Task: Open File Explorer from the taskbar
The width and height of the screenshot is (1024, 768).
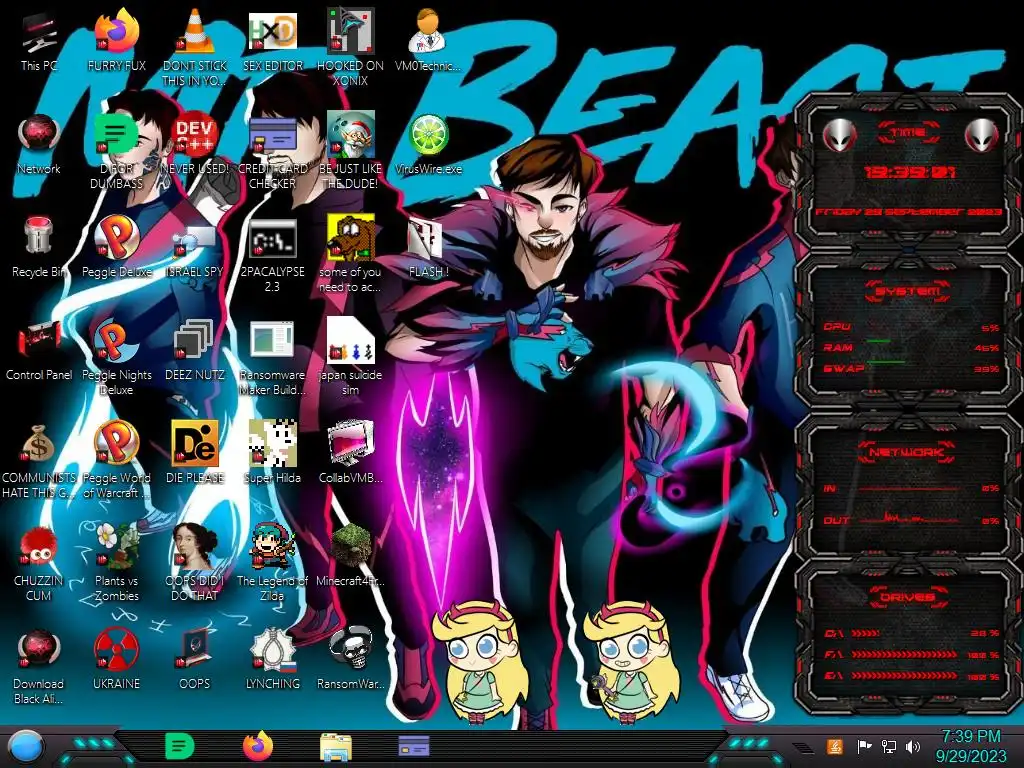Action: (336, 747)
